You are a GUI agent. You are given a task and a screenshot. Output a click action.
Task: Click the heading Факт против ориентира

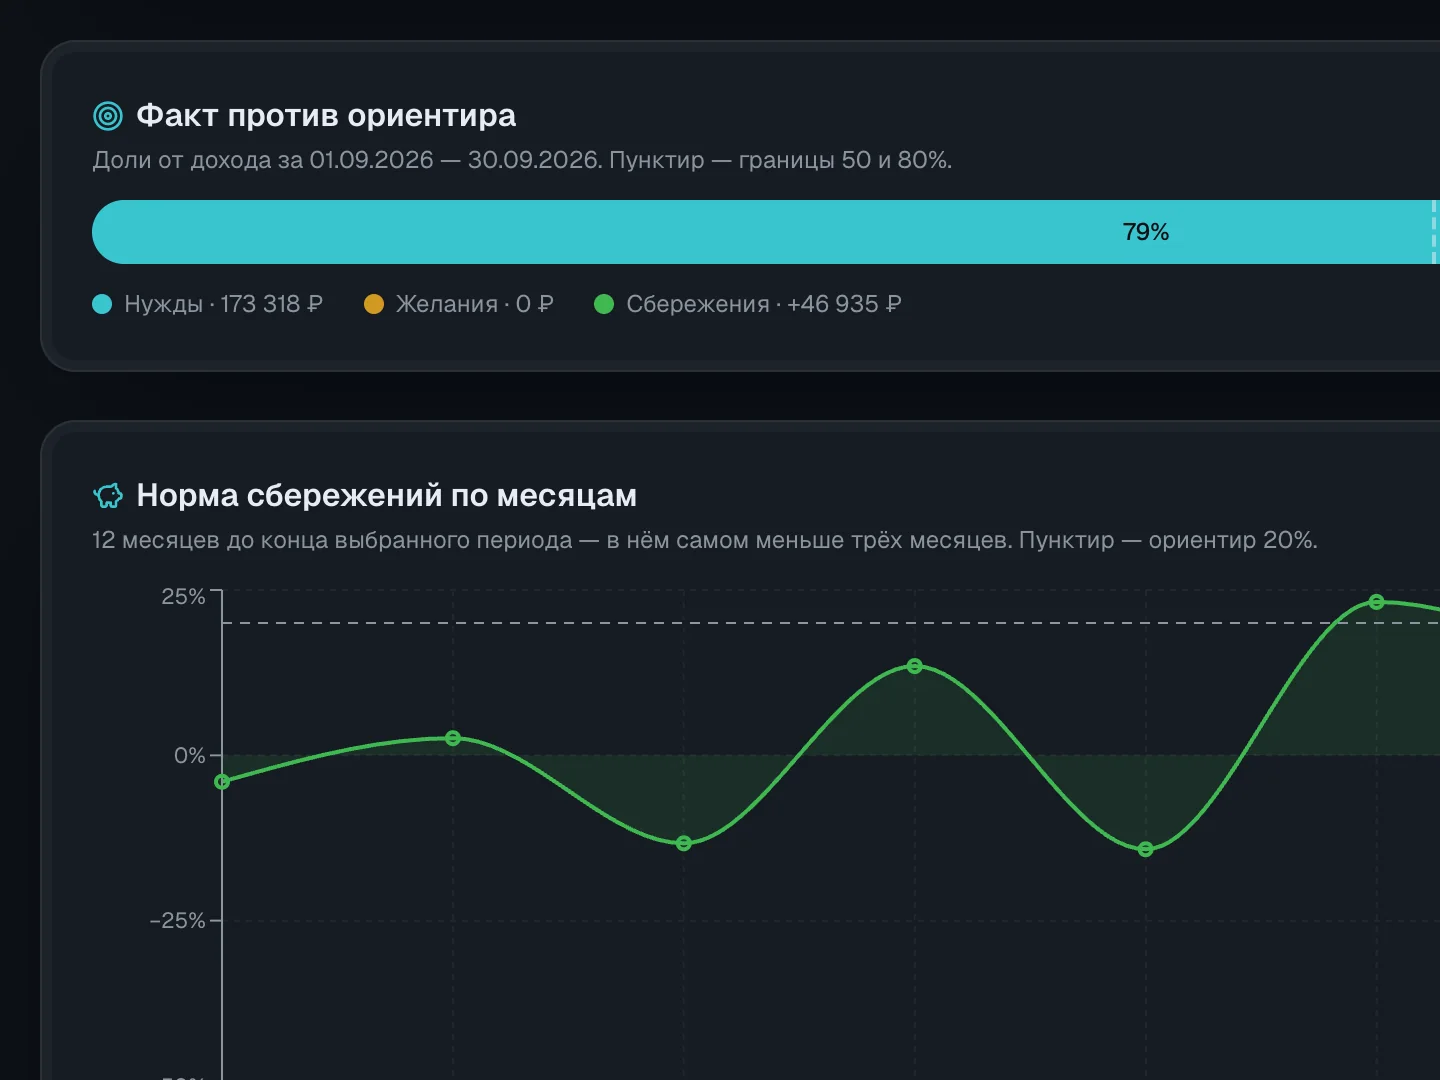326,116
